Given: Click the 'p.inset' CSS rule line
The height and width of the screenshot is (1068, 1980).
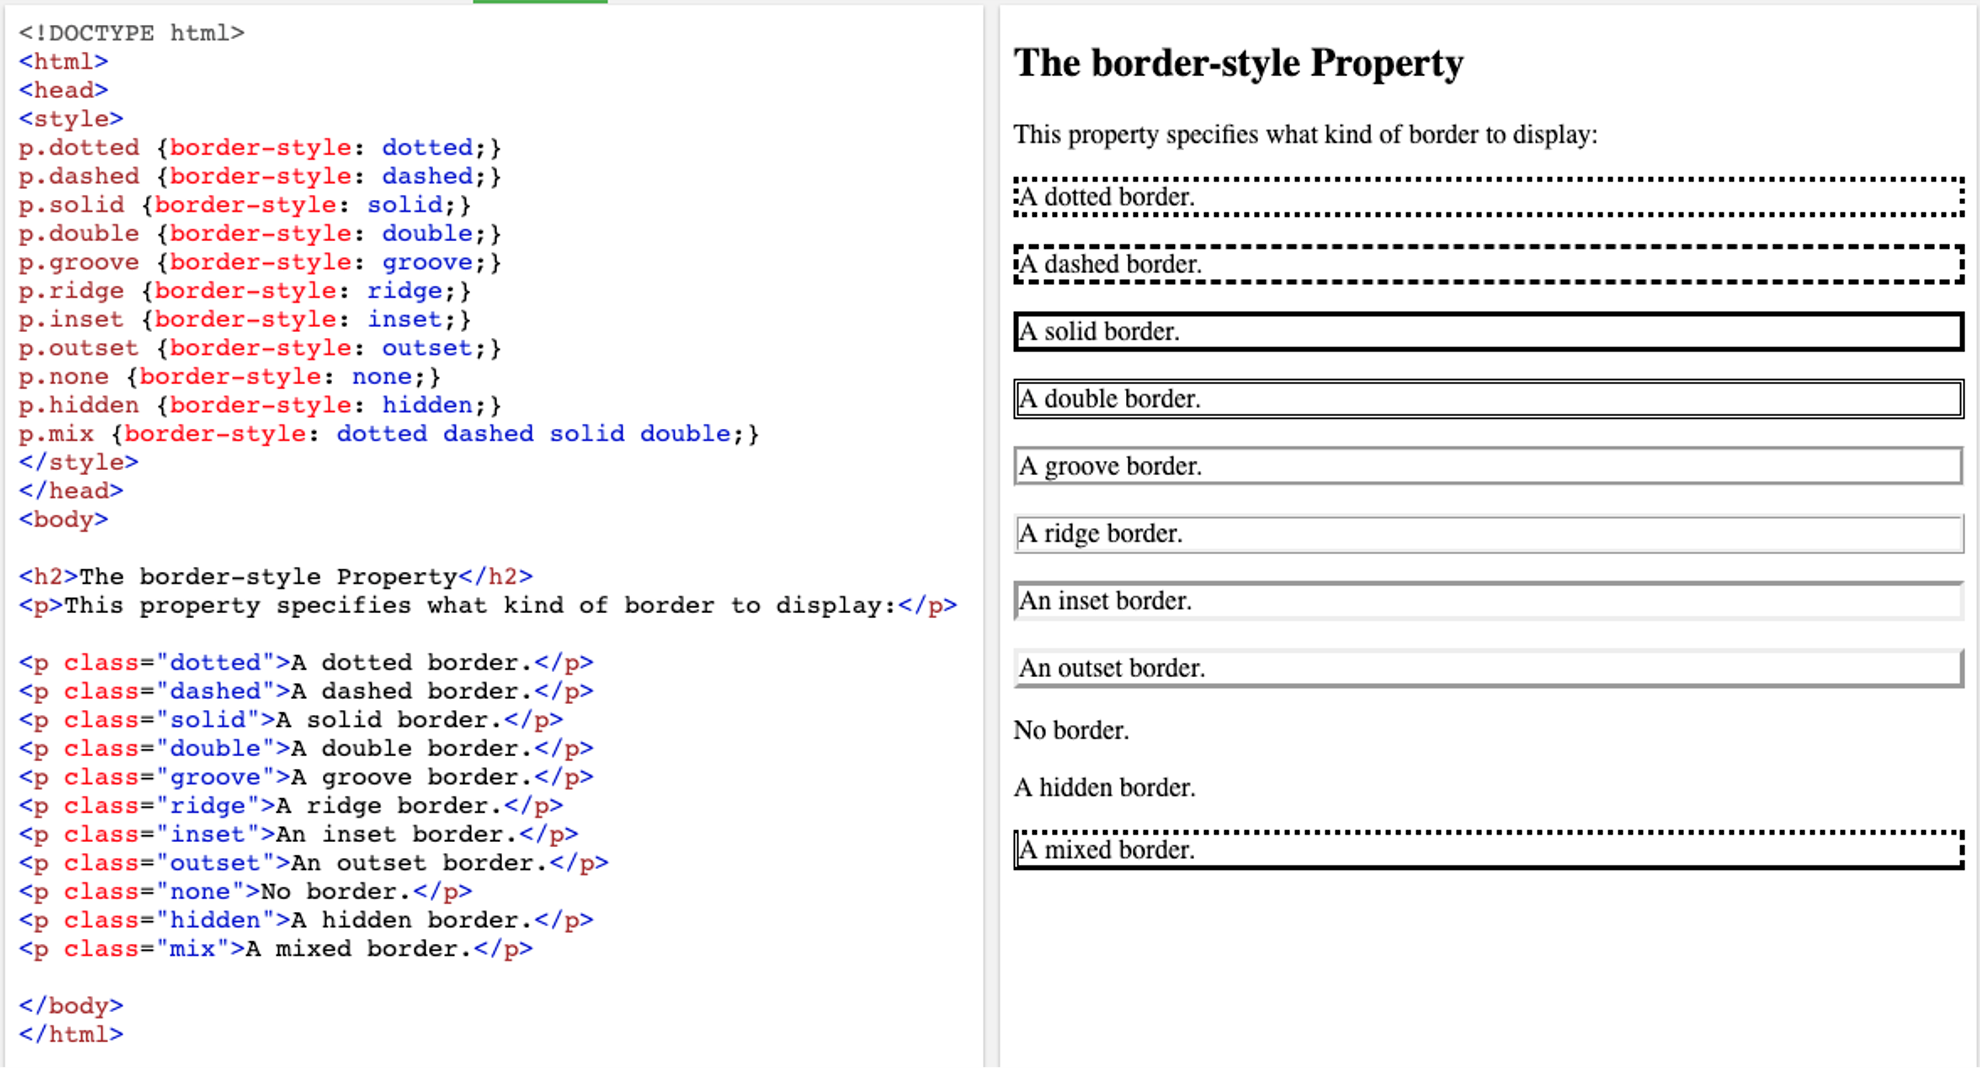Looking at the screenshot, I should point(245,320).
